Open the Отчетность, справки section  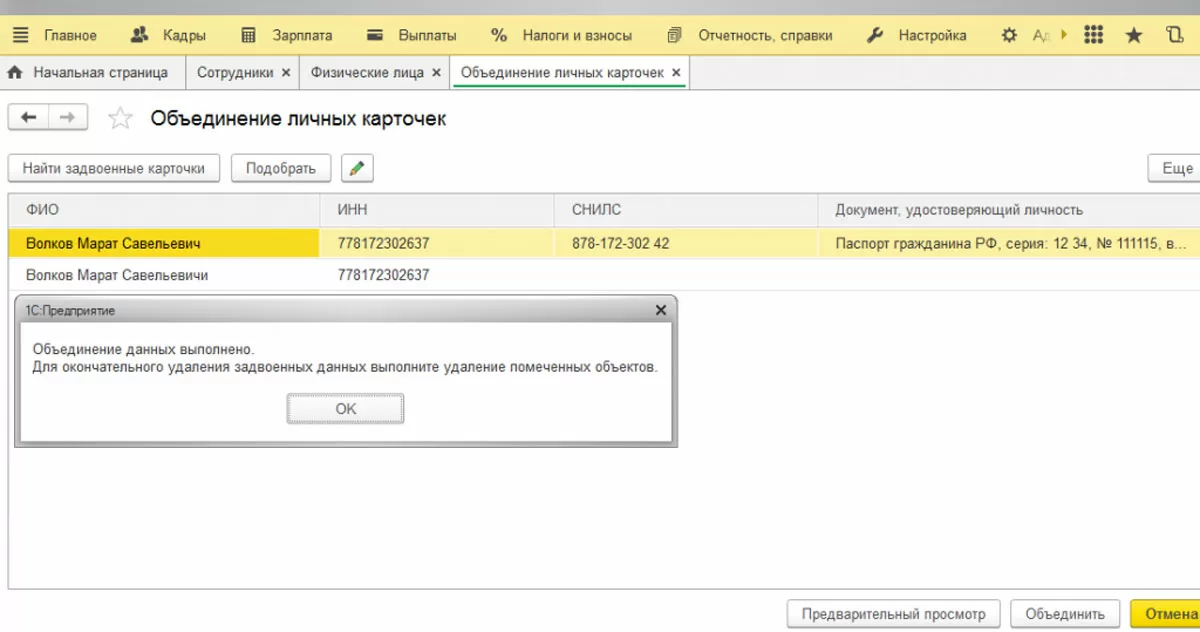(x=749, y=35)
